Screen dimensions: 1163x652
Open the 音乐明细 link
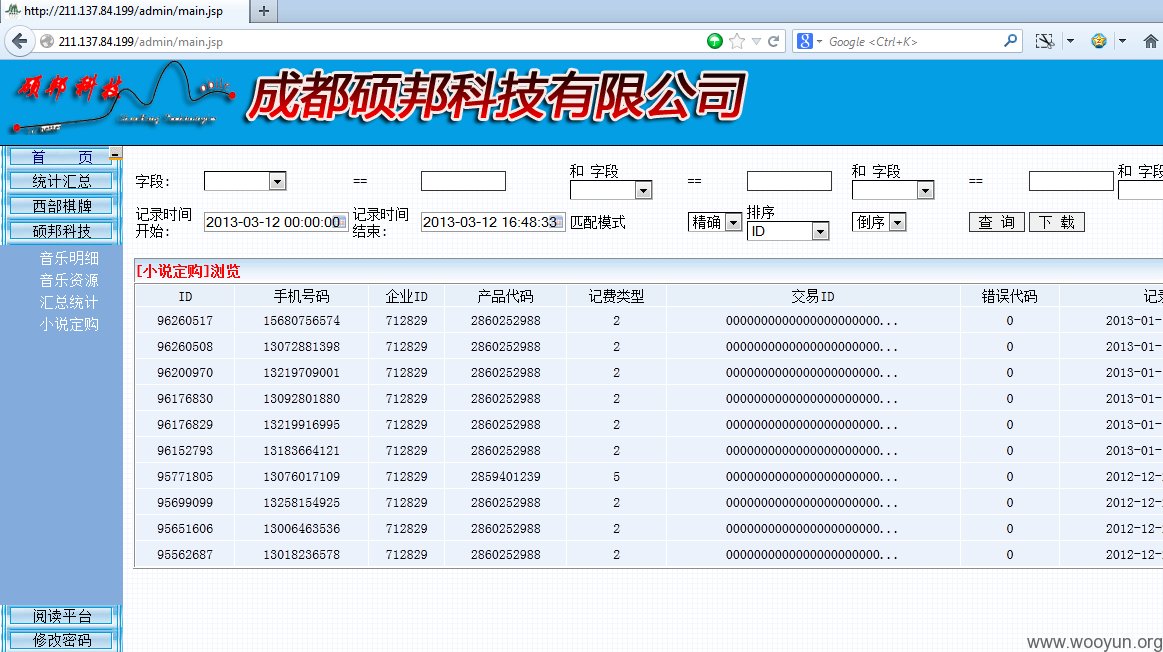tap(69, 258)
